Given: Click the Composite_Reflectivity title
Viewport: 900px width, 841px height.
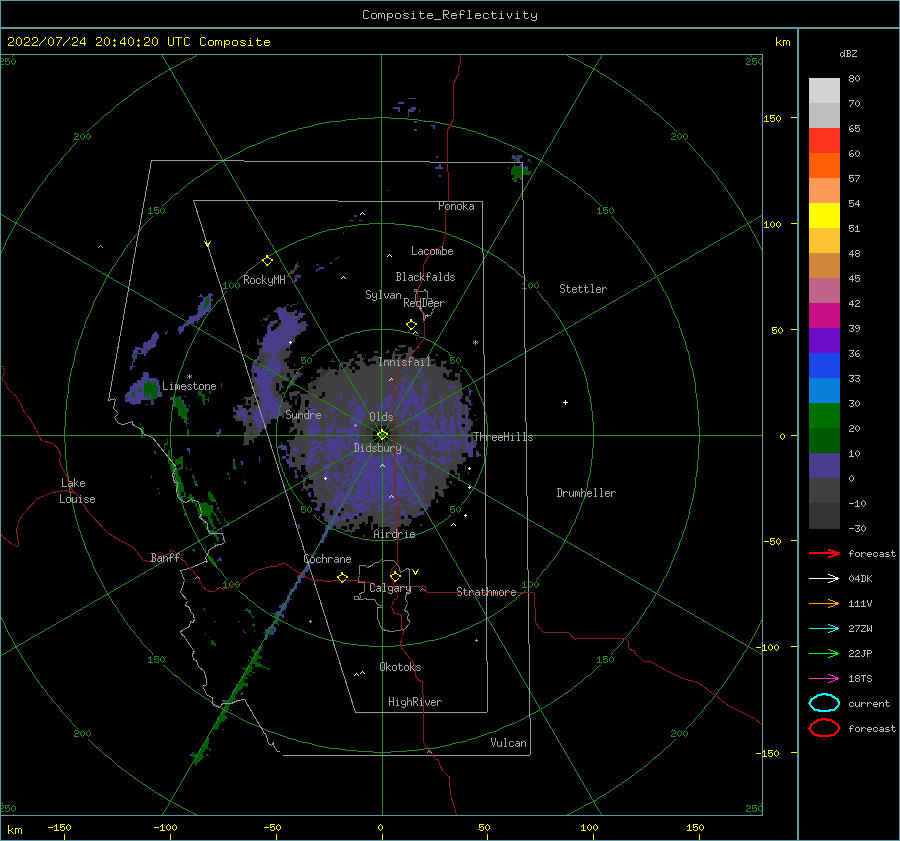Looking at the screenshot, I should (x=450, y=15).
